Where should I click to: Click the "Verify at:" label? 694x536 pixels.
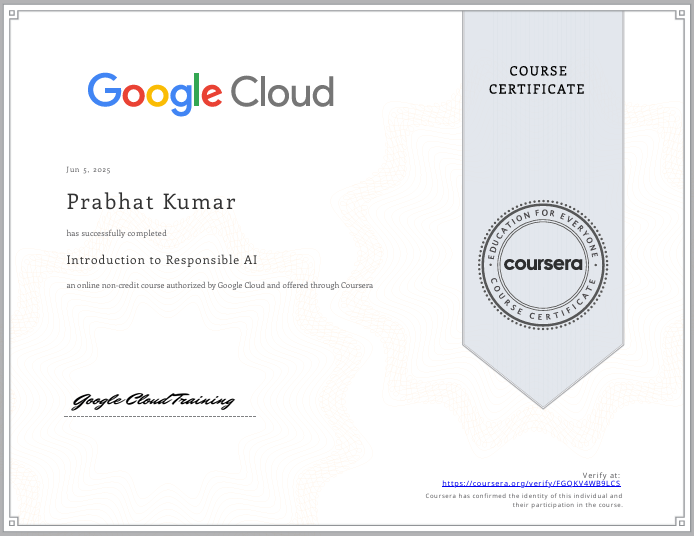pyautogui.click(x=601, y=475)
